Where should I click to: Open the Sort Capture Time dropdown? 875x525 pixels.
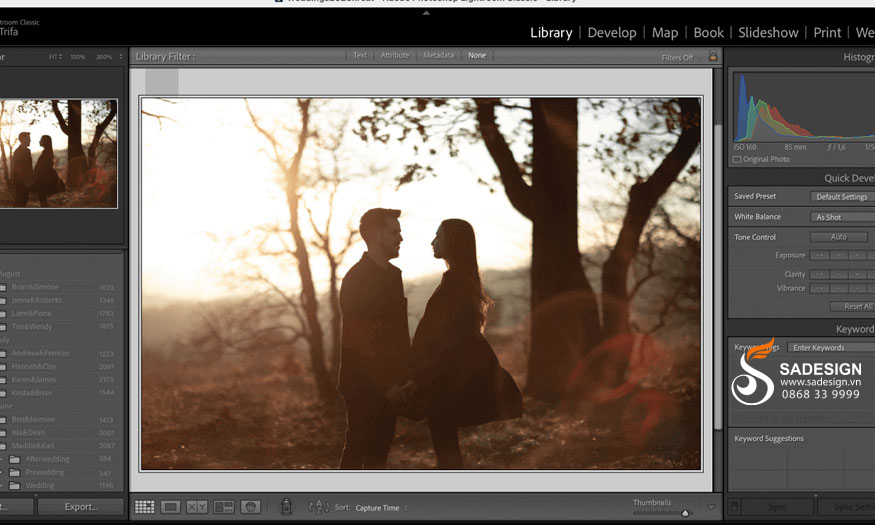pos(379,508)
